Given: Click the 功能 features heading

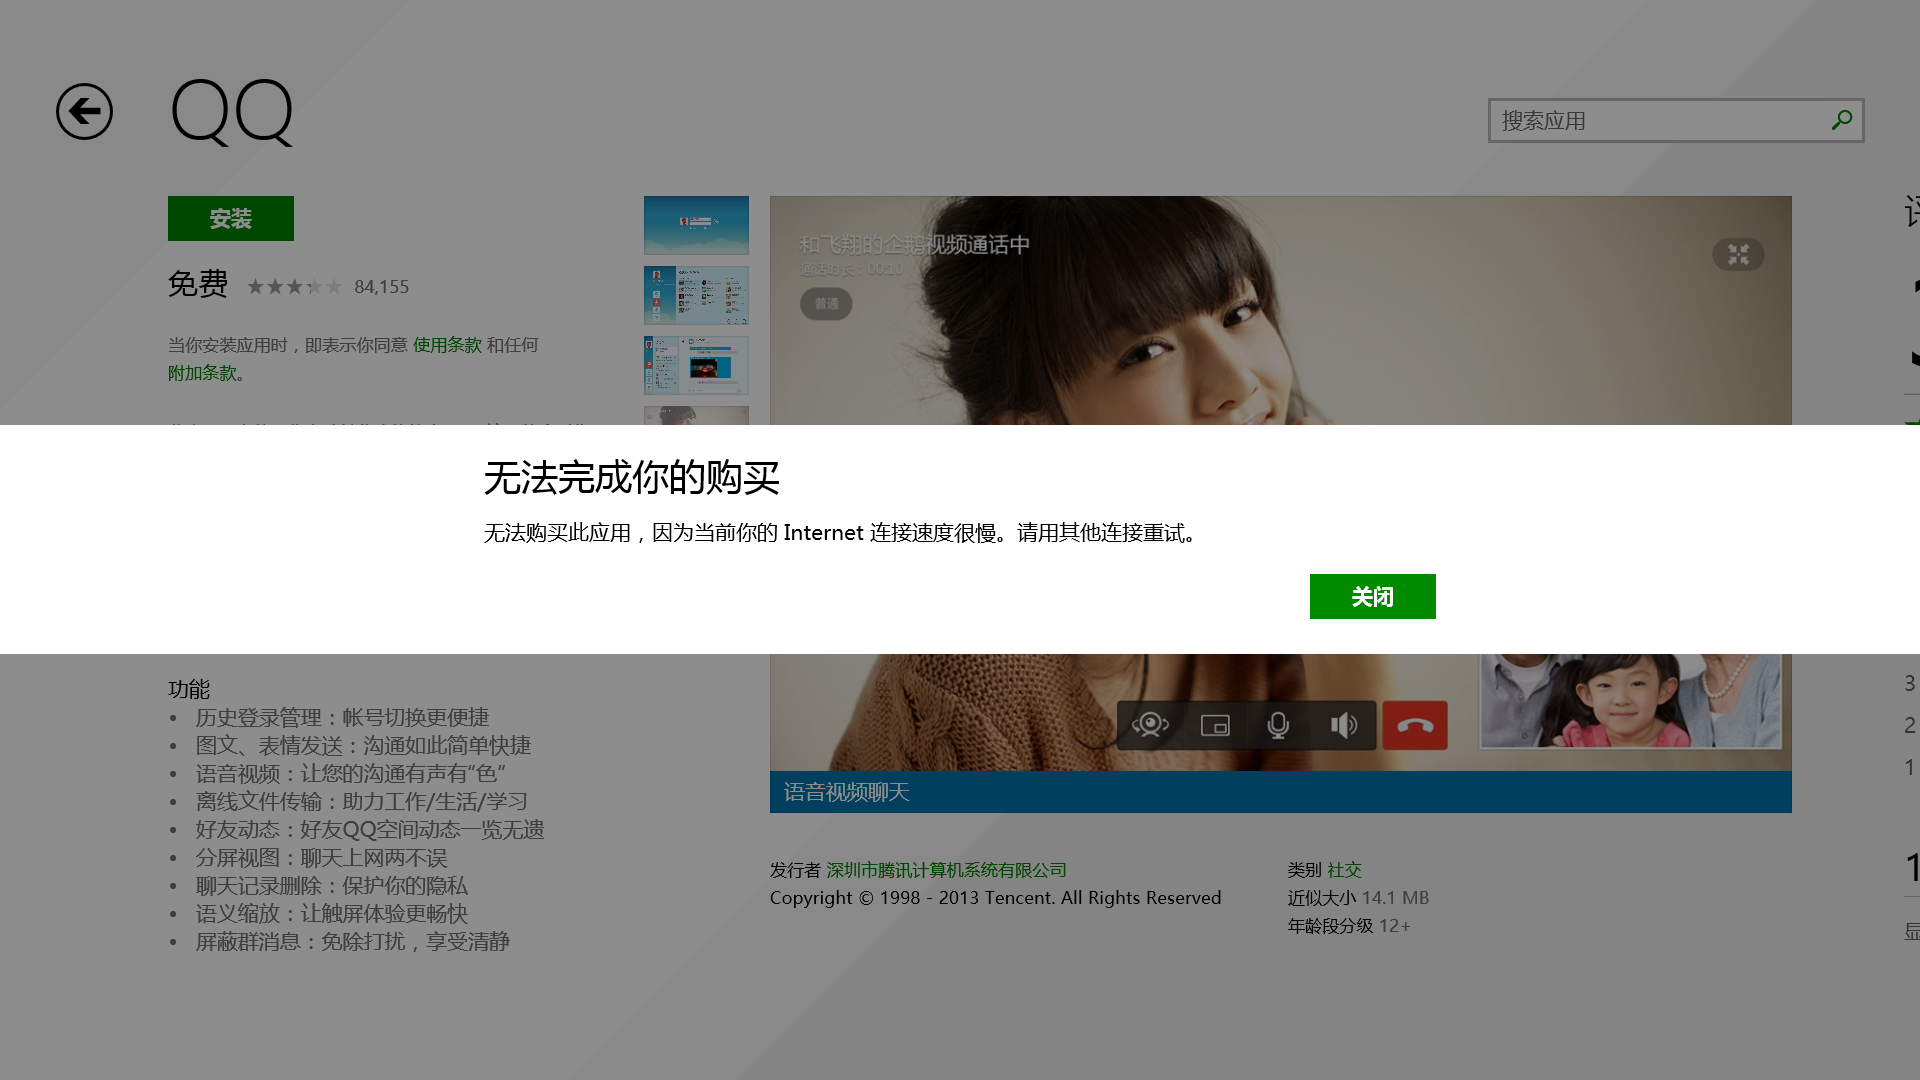Looking at the screenshot, I should tap(189, 689).
